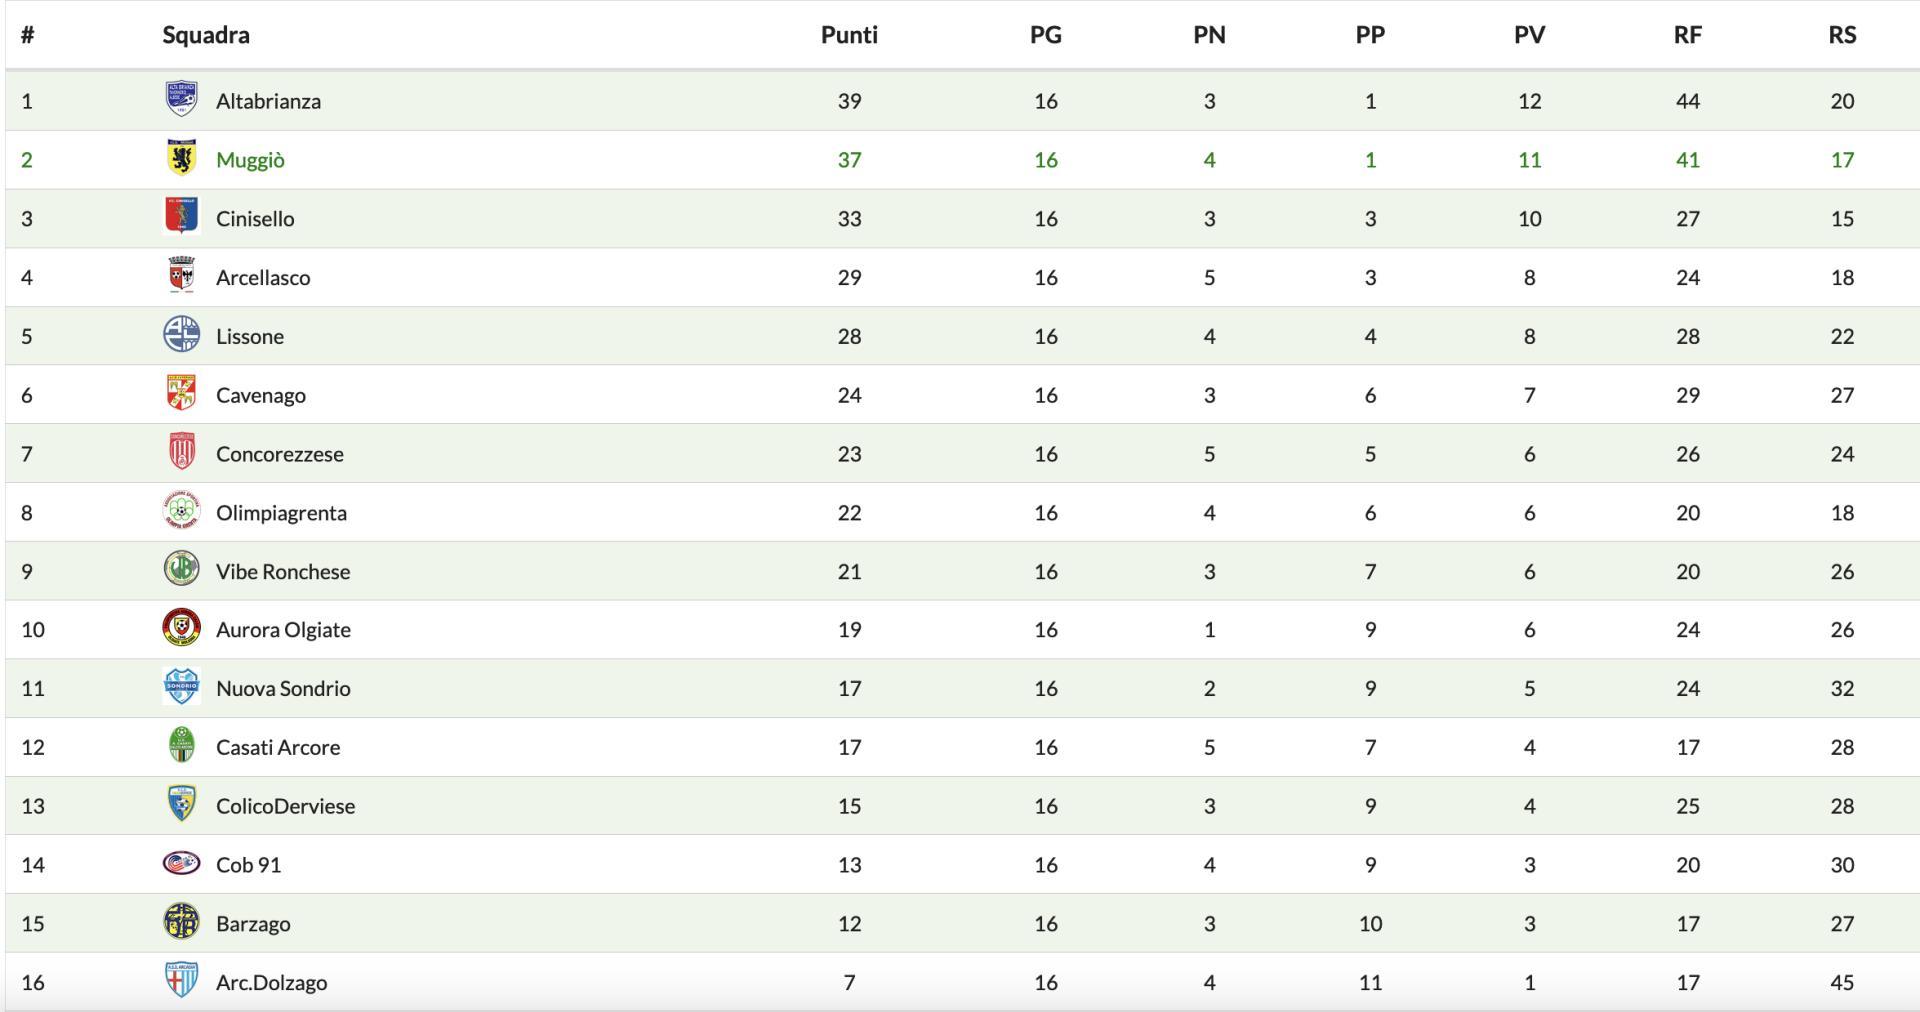Click the Aurora Olgiate round crest
The height and width of the screenshot is (1012, 1920).
pos(181,629)
